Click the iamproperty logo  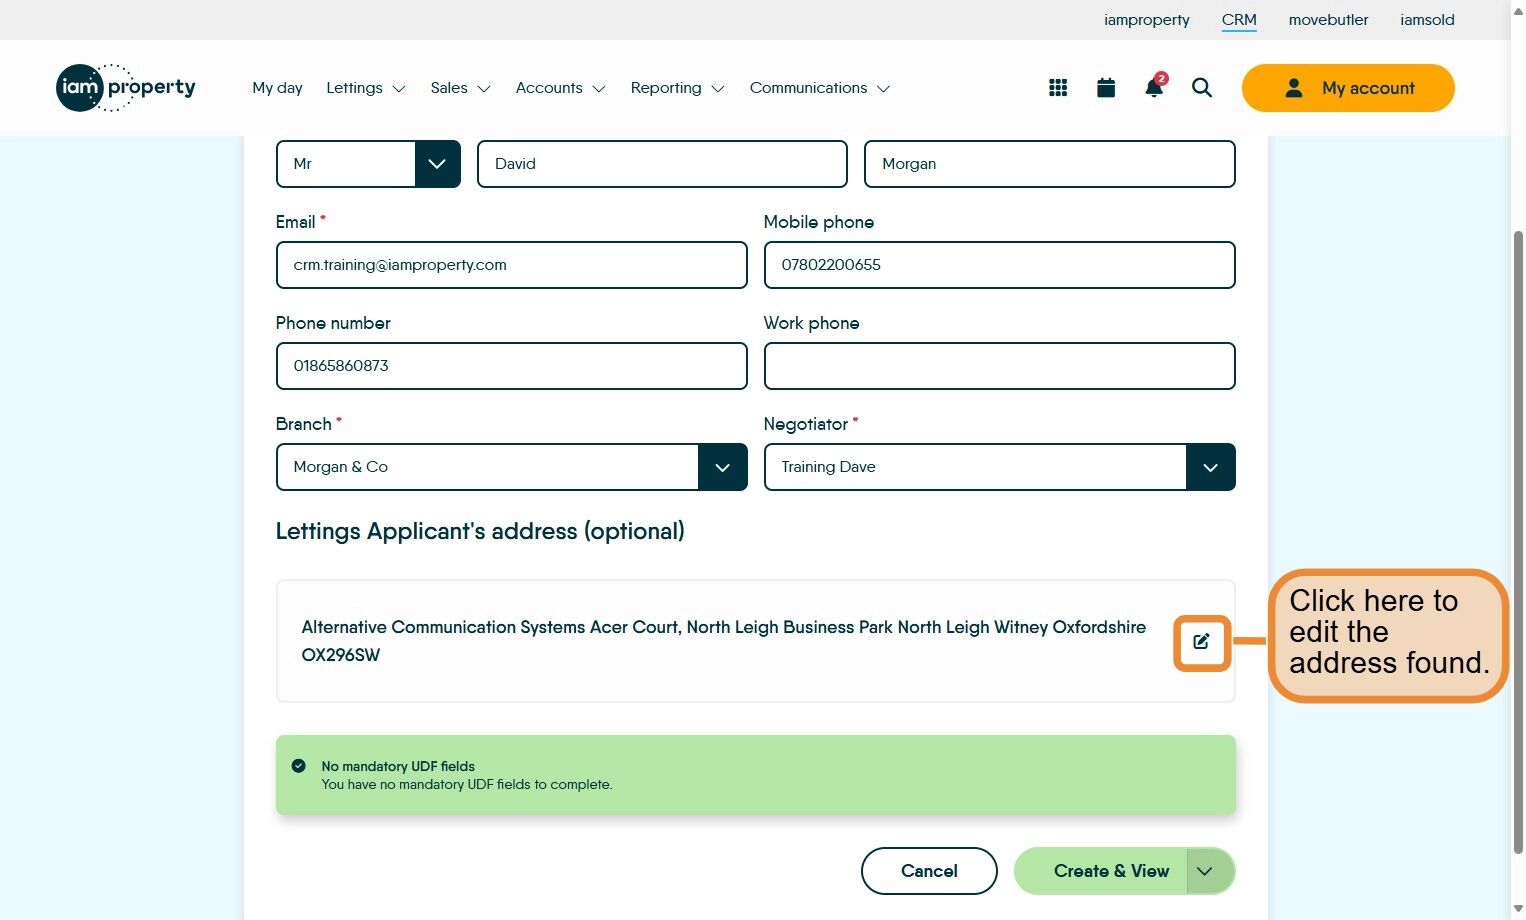(x=126, y=88)
